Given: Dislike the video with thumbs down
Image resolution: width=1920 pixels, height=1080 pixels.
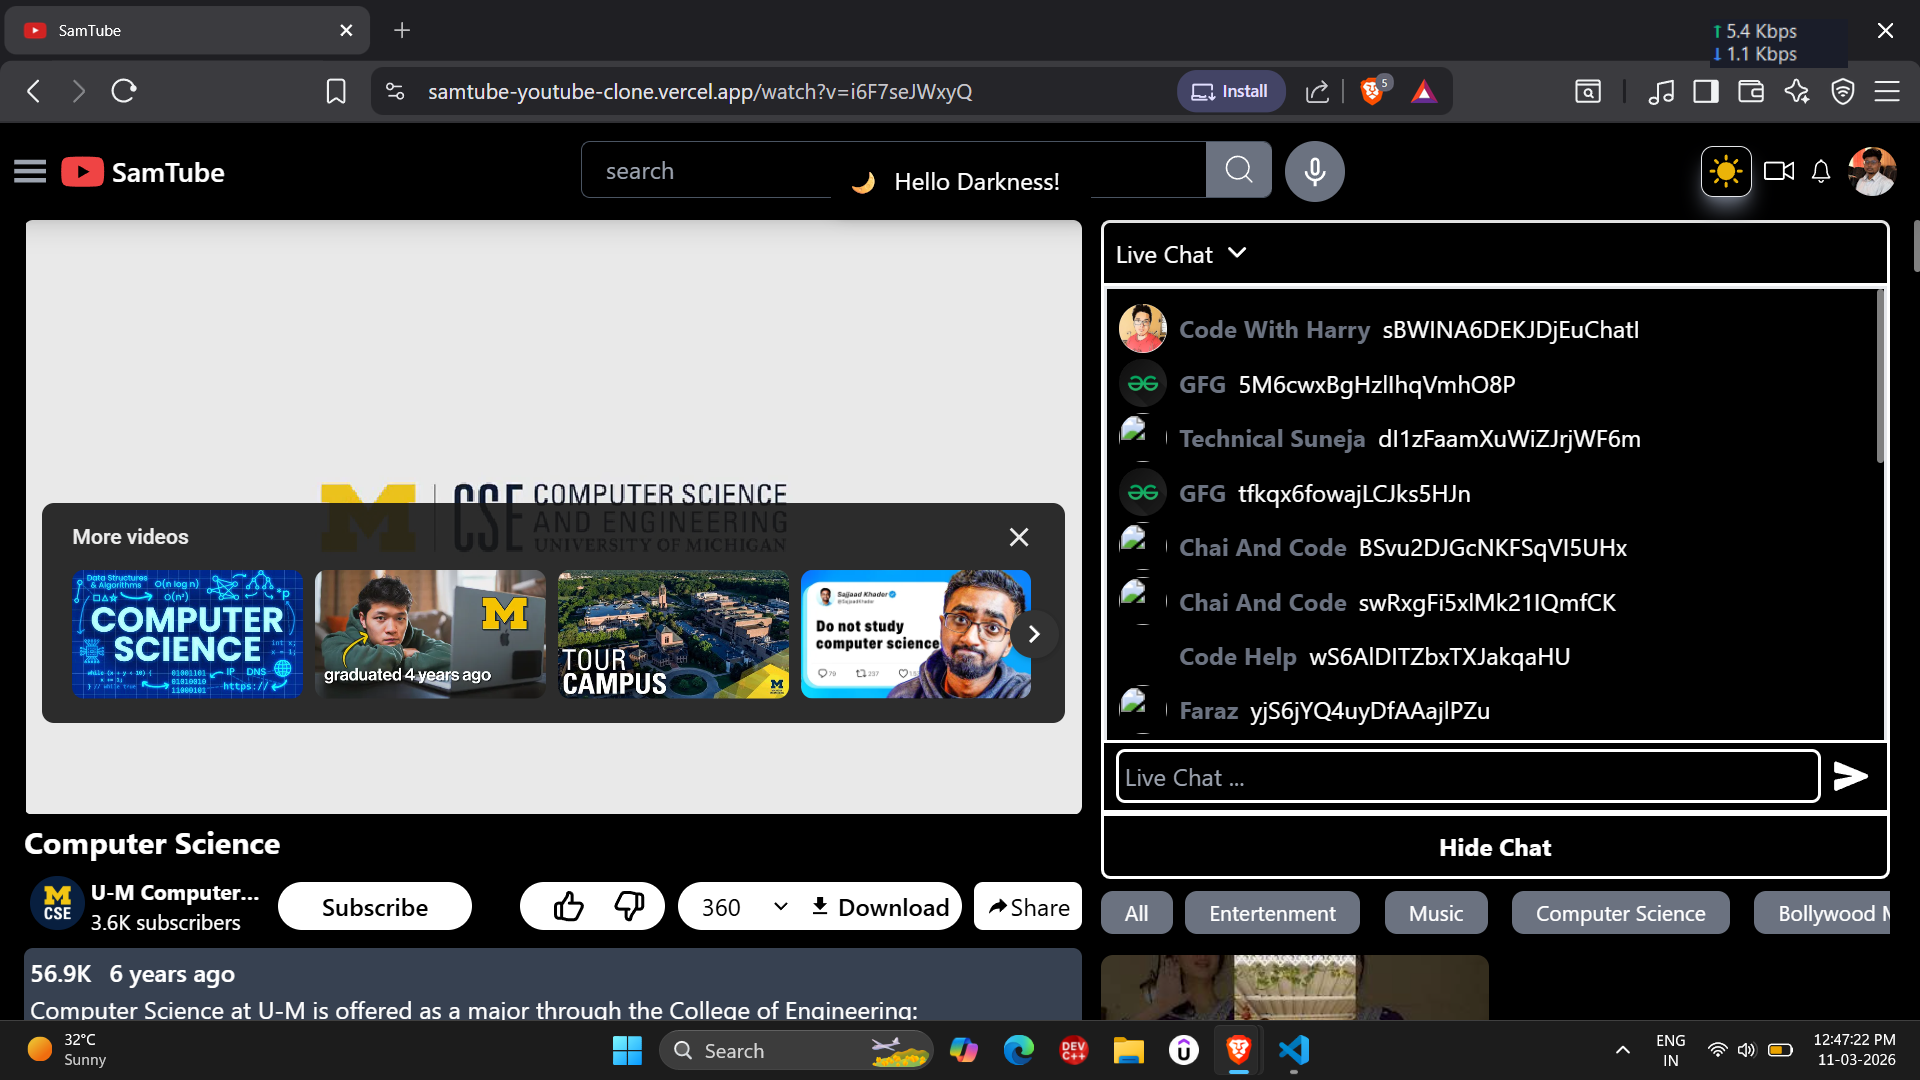Looking at the screenshot, I should pos(629,906).
